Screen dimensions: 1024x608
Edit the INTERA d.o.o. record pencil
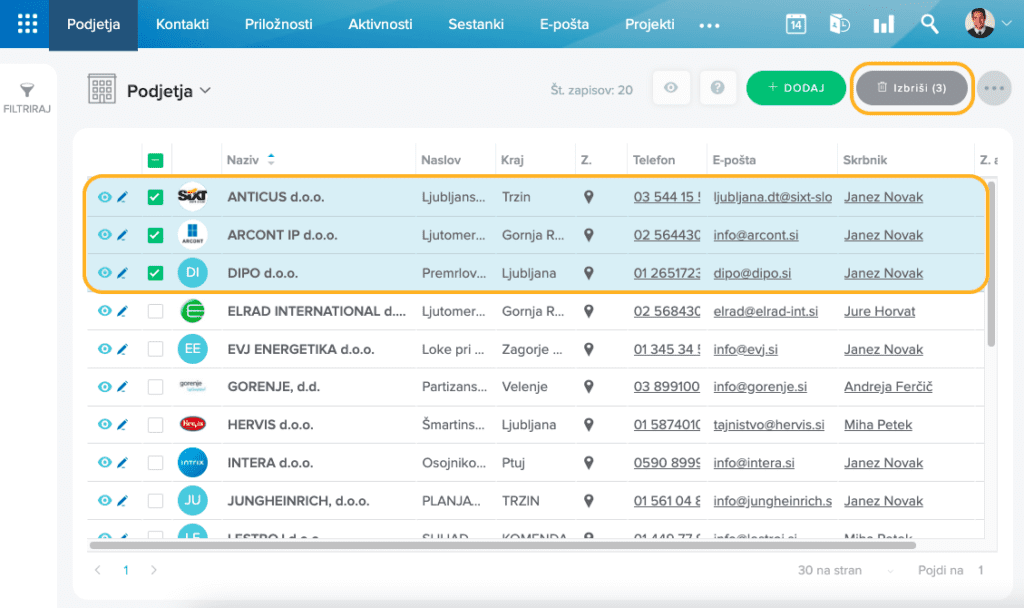(x=122, y=462)
